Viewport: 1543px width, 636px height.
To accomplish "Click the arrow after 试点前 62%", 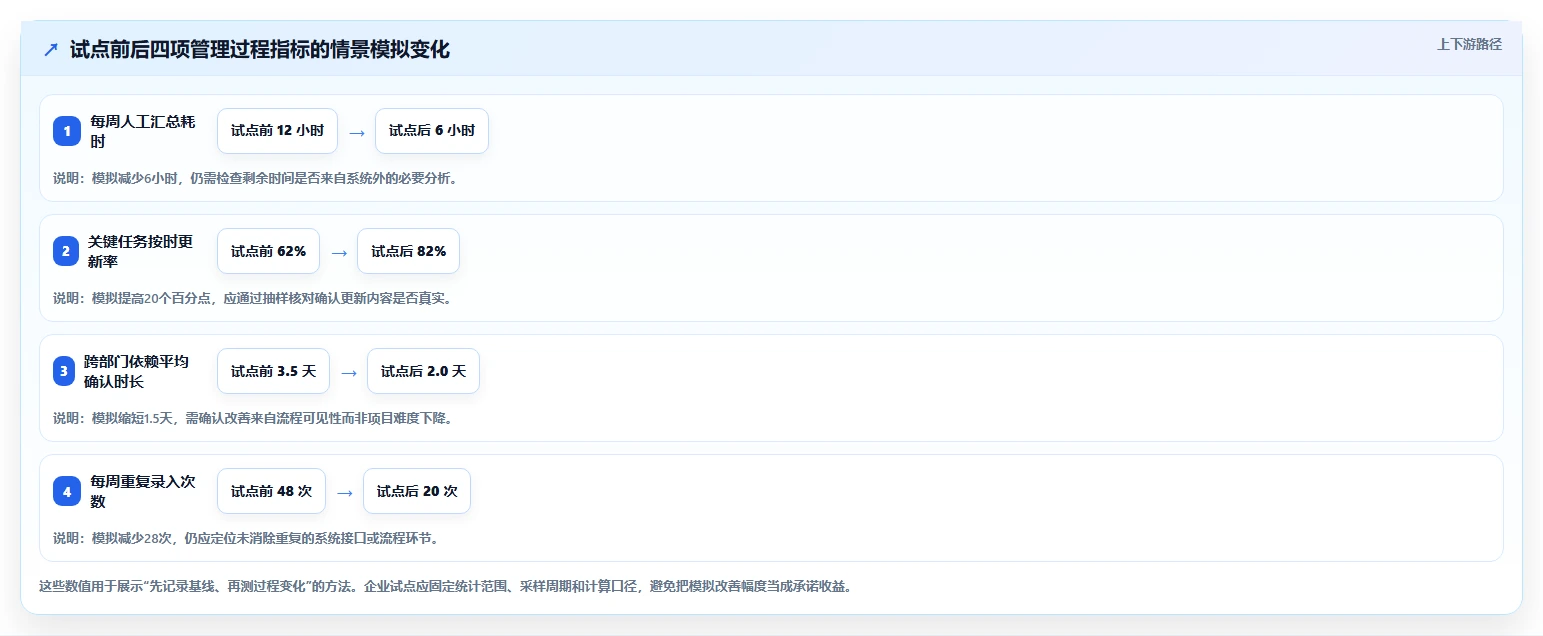I will [338, 252].
